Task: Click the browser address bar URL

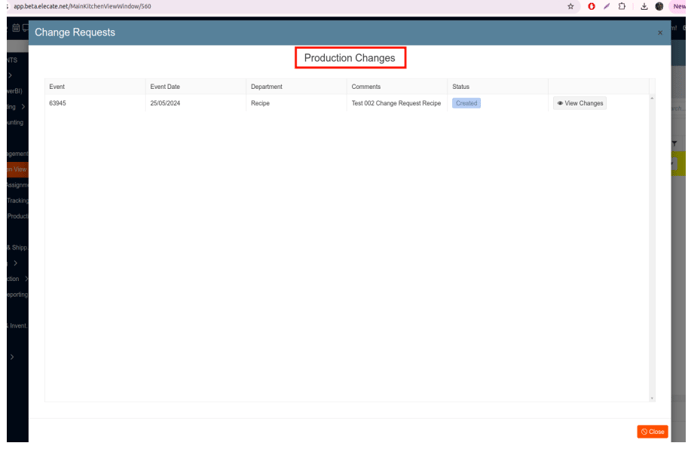Action: (82, 6)
